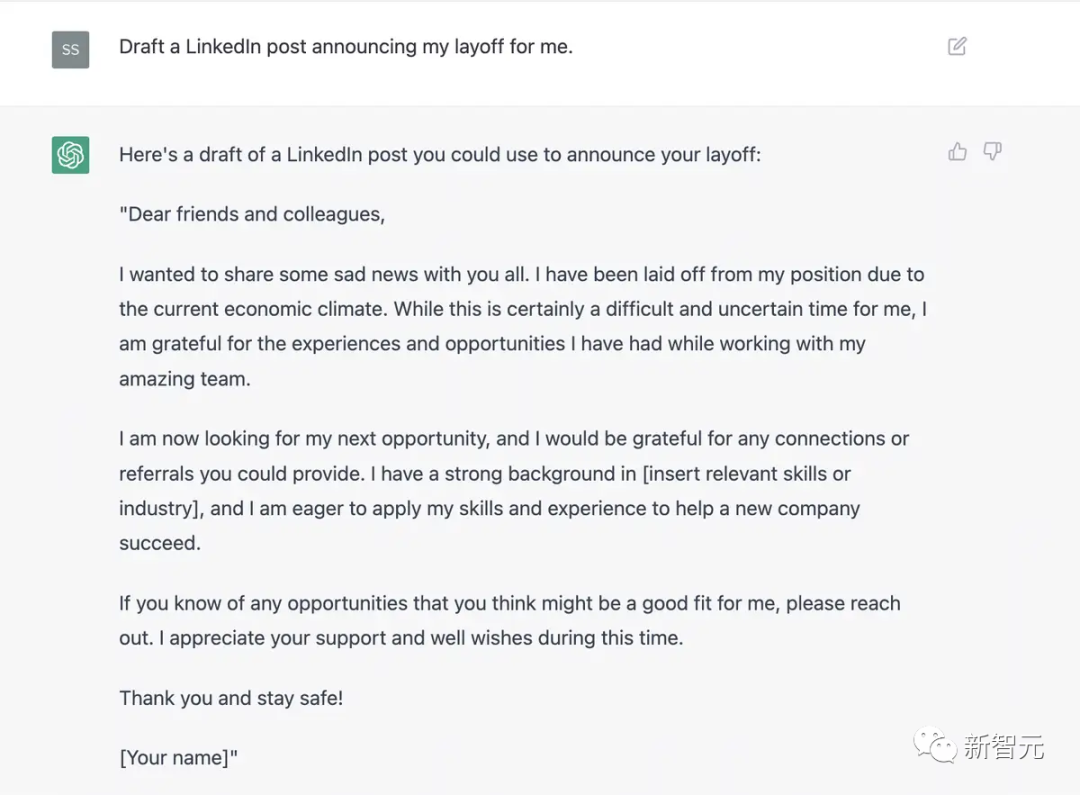Click the 新智元 watermark text
Viewport: 1080px width, 795px height.
pyautogui.click(x=1003, y=746)
